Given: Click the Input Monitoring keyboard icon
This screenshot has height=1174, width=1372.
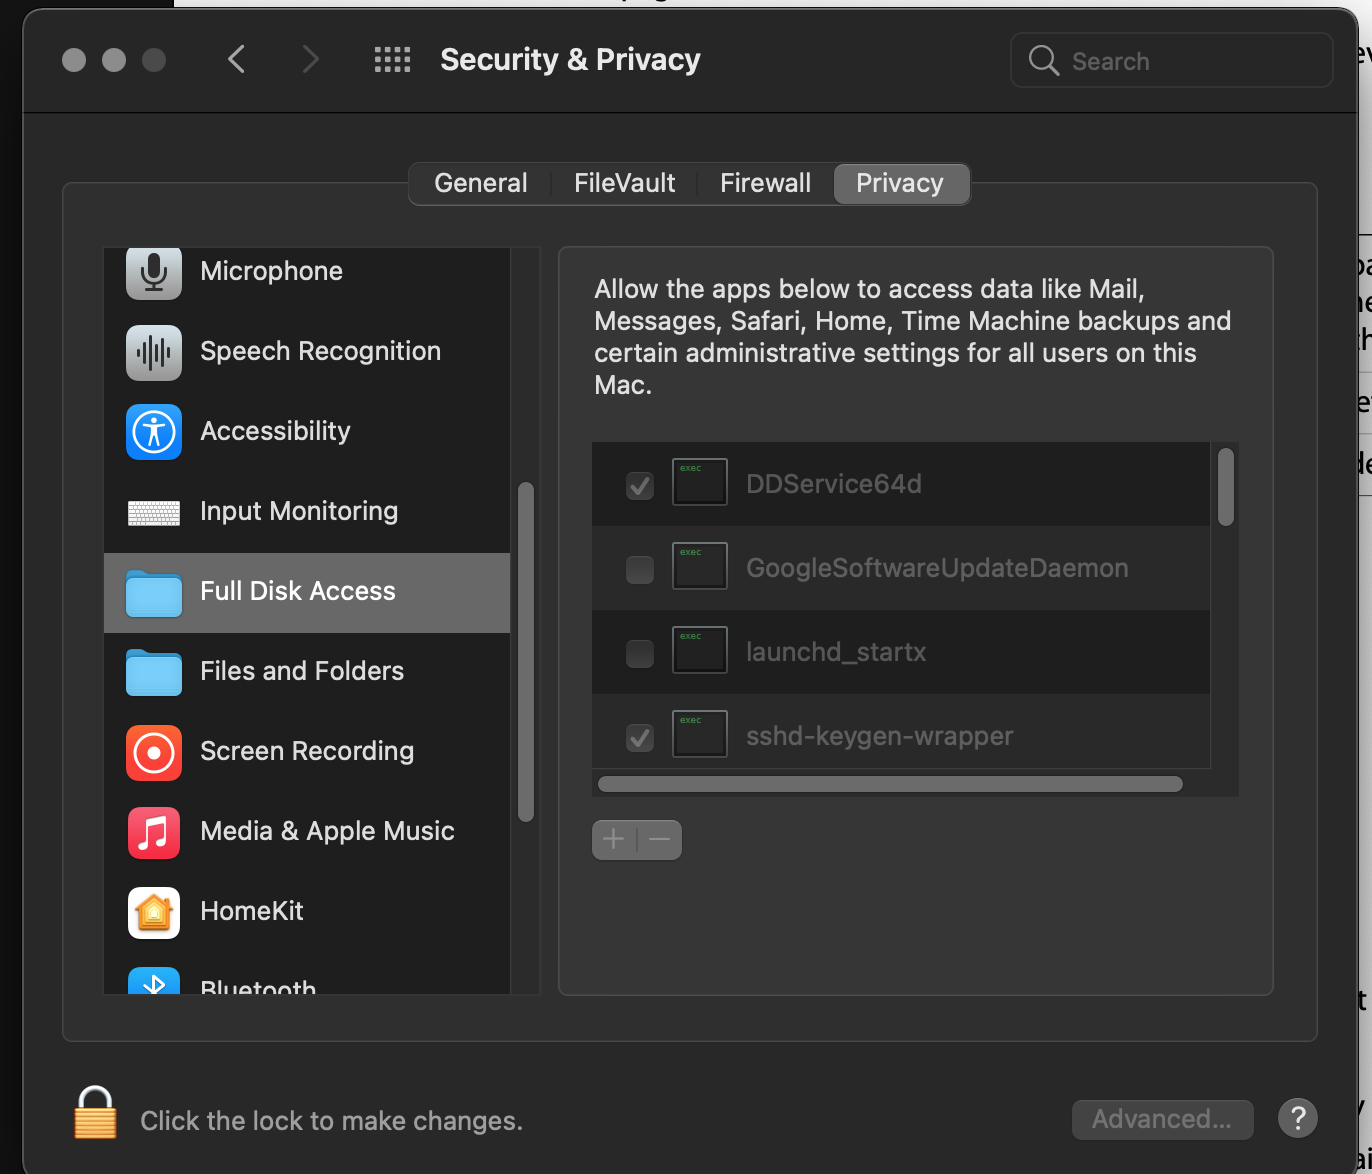Looking at the screenshot, I should 153,512.
